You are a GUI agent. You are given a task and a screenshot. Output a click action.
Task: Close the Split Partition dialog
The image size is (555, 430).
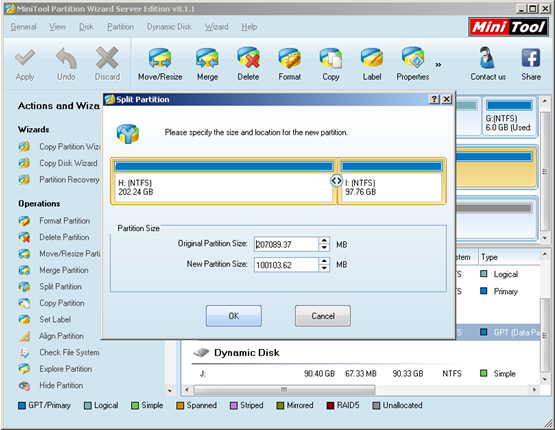(447, 99)
